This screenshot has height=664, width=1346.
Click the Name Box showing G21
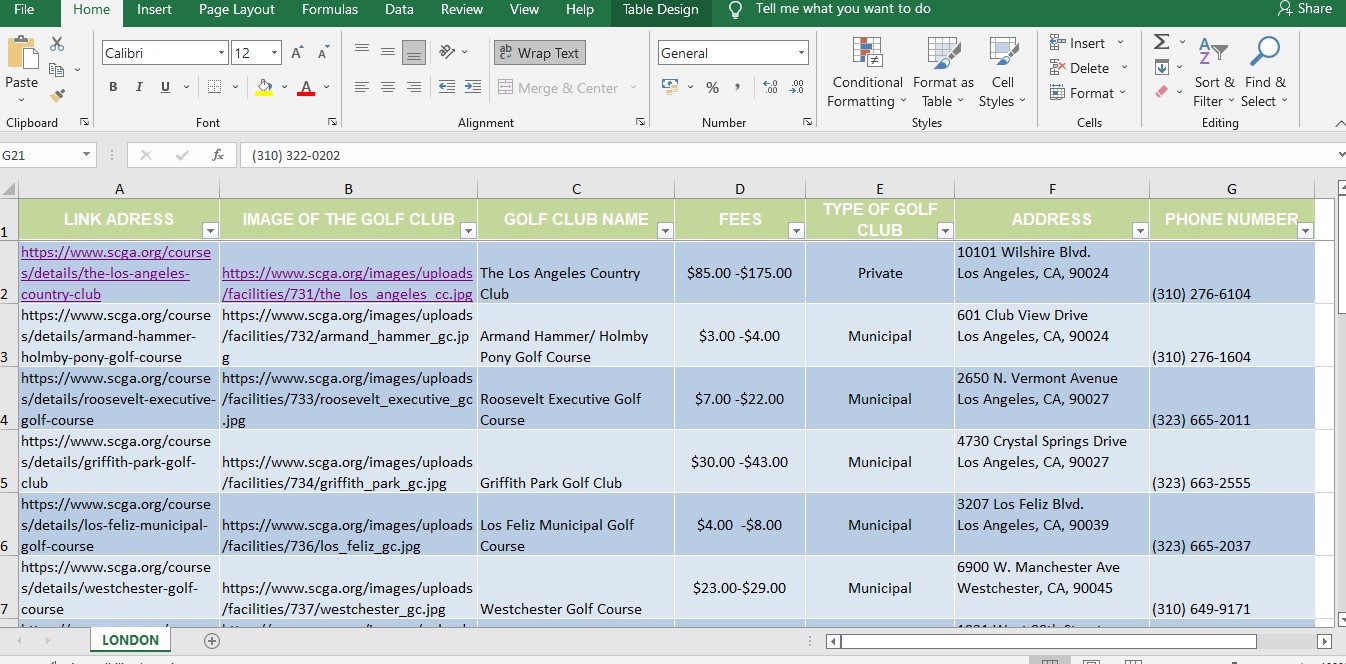click(40, 155)
